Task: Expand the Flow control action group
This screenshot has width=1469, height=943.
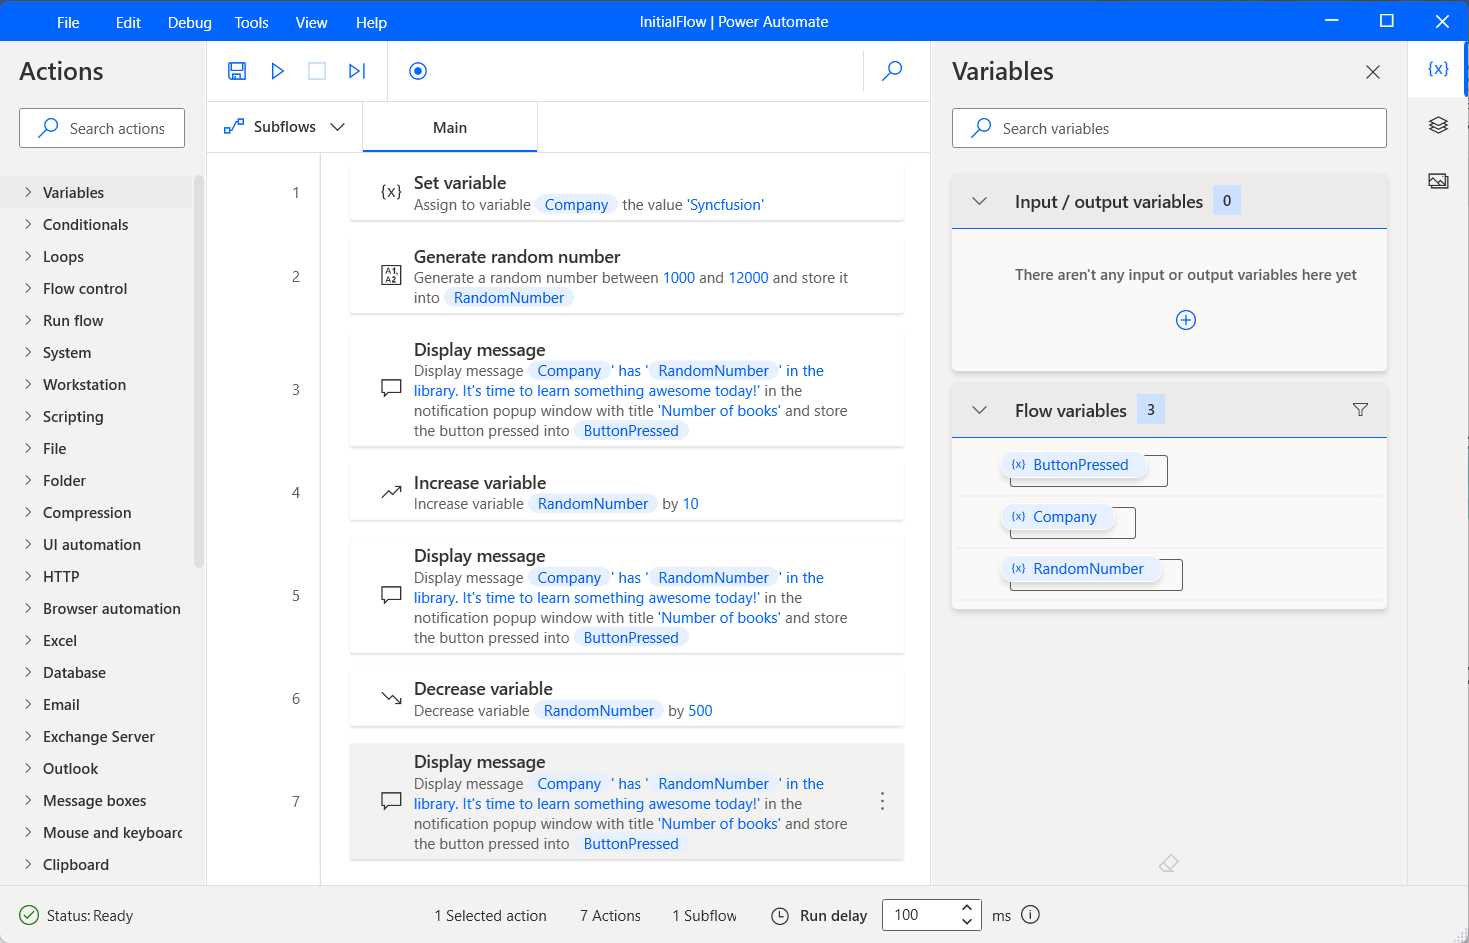Action: tap(28, 288)
